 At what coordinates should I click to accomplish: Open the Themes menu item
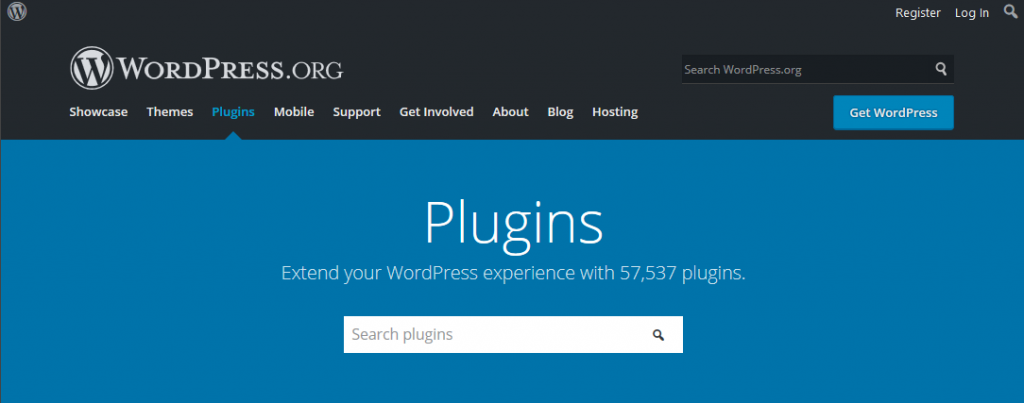[x=170, y=112]
